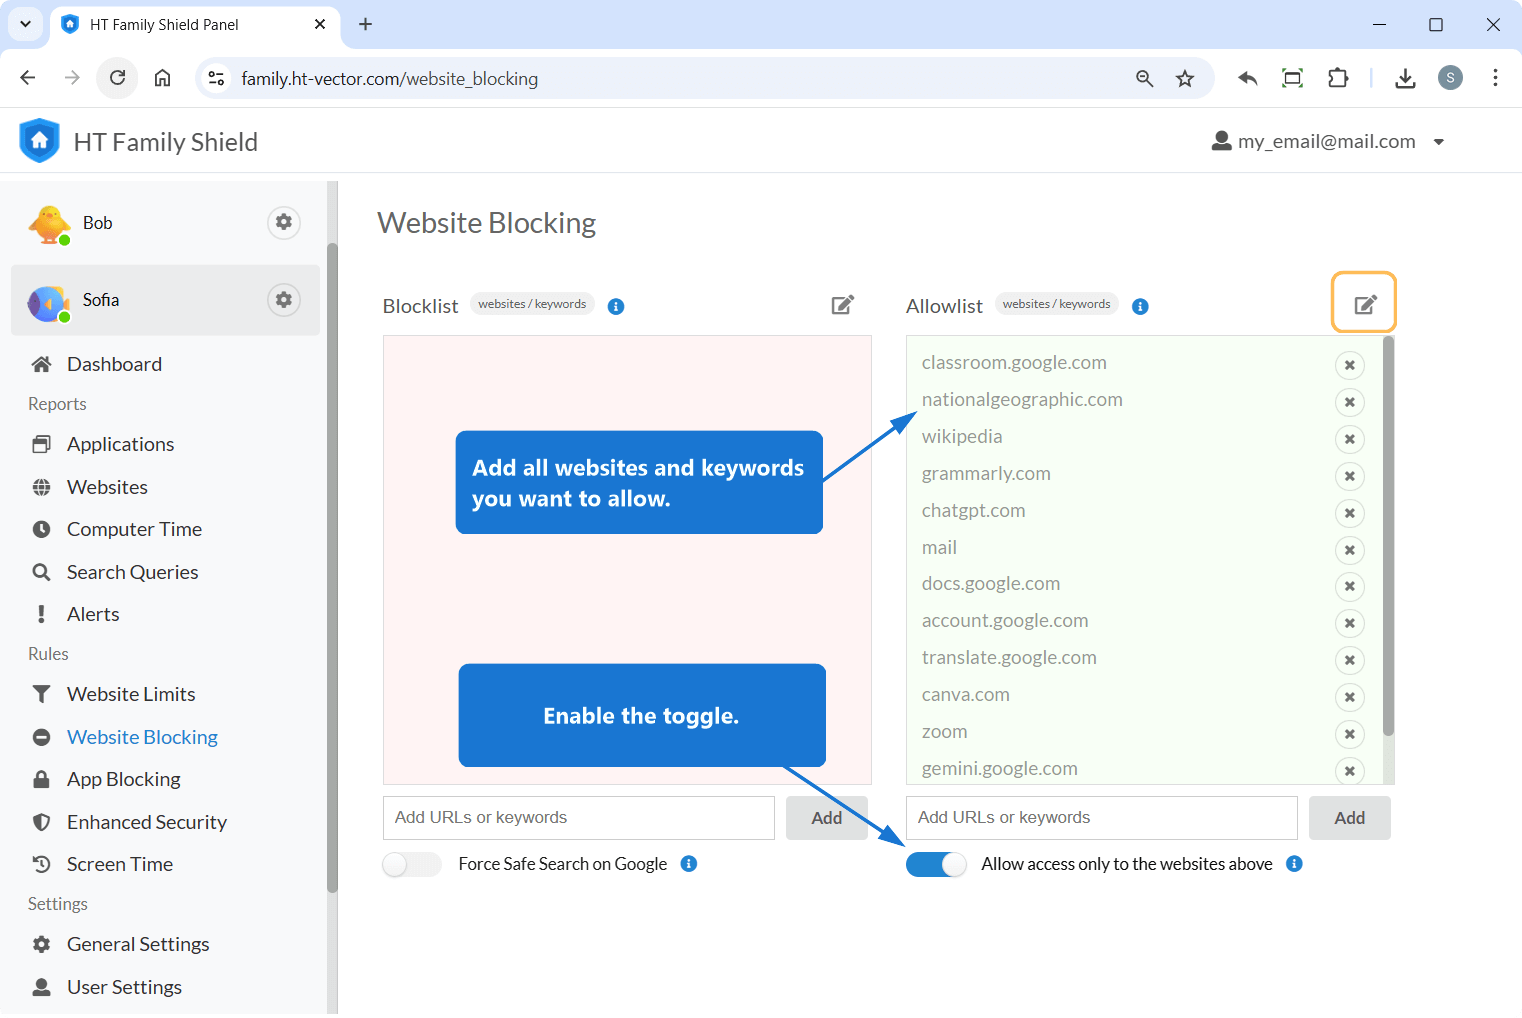Click Add button under Allowlist
Viewport: 1522px width, 1018px height.
(1349, 818)
